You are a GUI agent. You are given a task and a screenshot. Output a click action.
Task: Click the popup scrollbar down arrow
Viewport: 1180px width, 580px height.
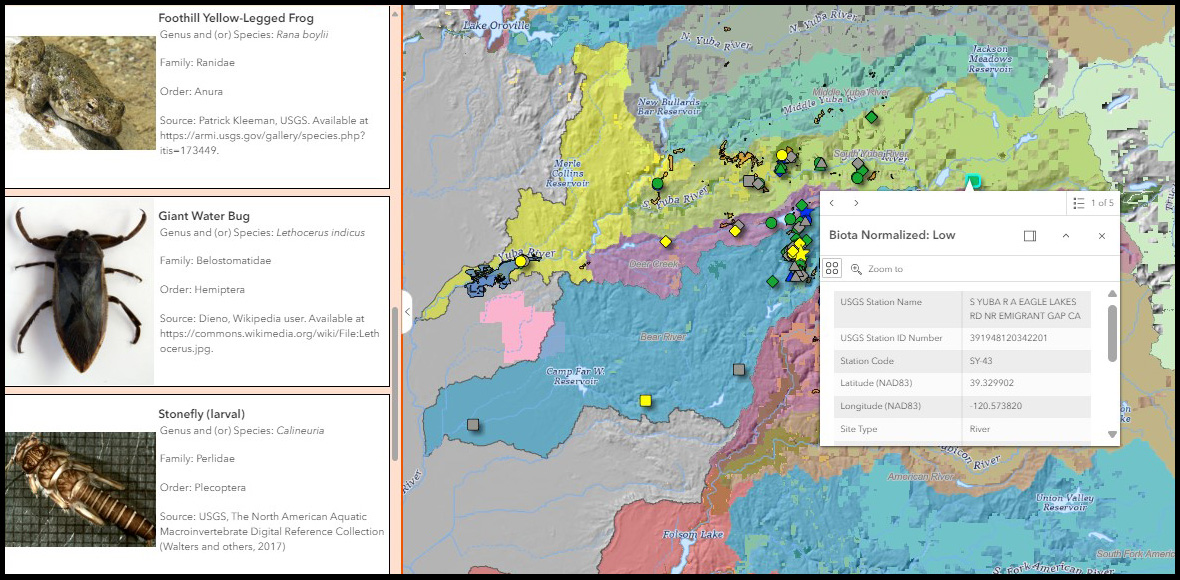tap(1112, 434)
